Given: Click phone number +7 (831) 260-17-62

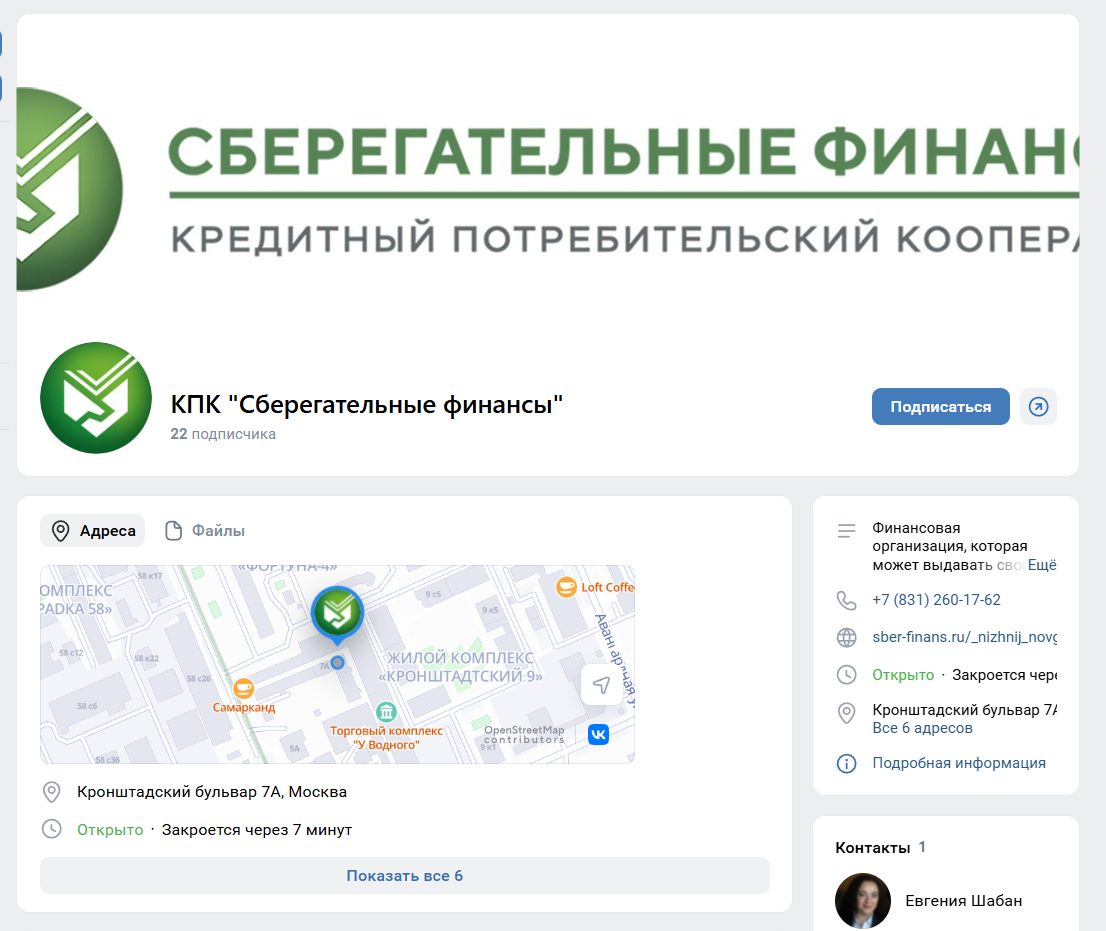Looking at the screenshot, I should tap(936, 600).
